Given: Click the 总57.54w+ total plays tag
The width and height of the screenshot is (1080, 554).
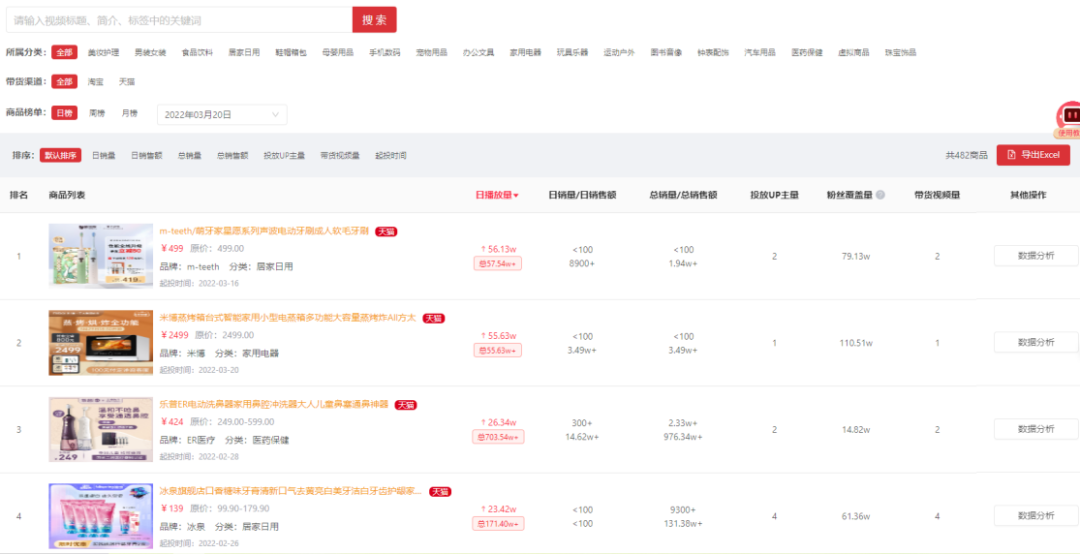Looking at the screenshot, I should [497, 263].
